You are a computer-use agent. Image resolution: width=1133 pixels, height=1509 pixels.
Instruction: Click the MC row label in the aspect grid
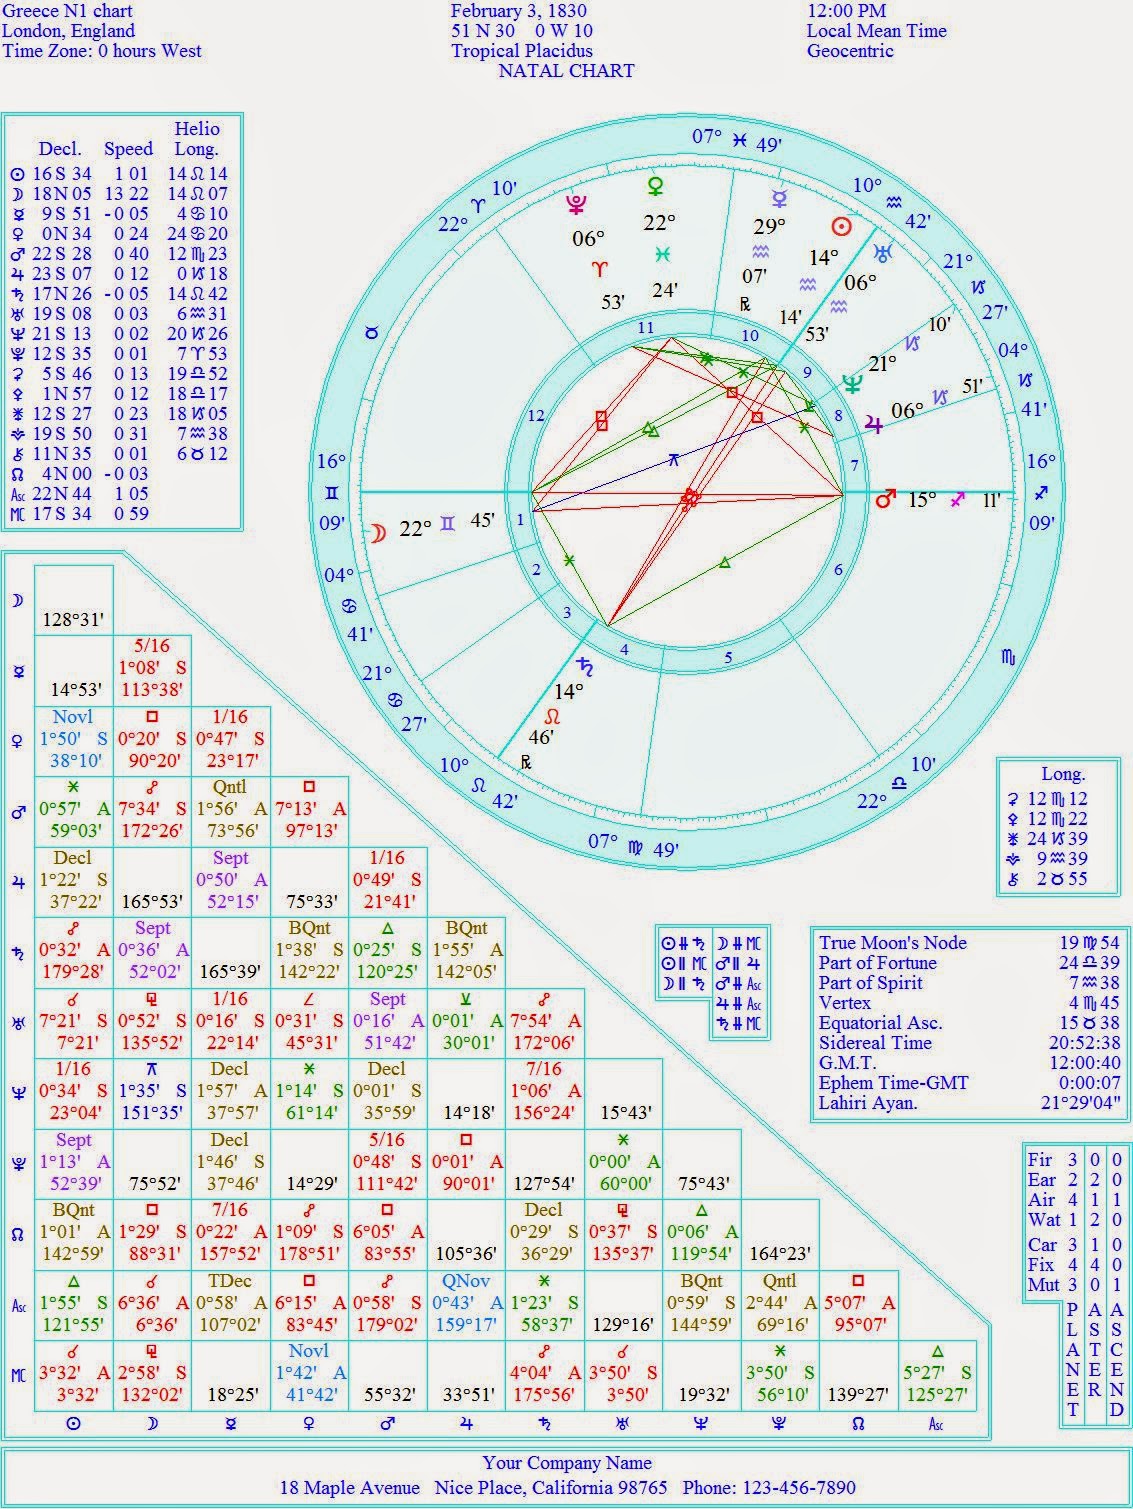[17, 1377]
